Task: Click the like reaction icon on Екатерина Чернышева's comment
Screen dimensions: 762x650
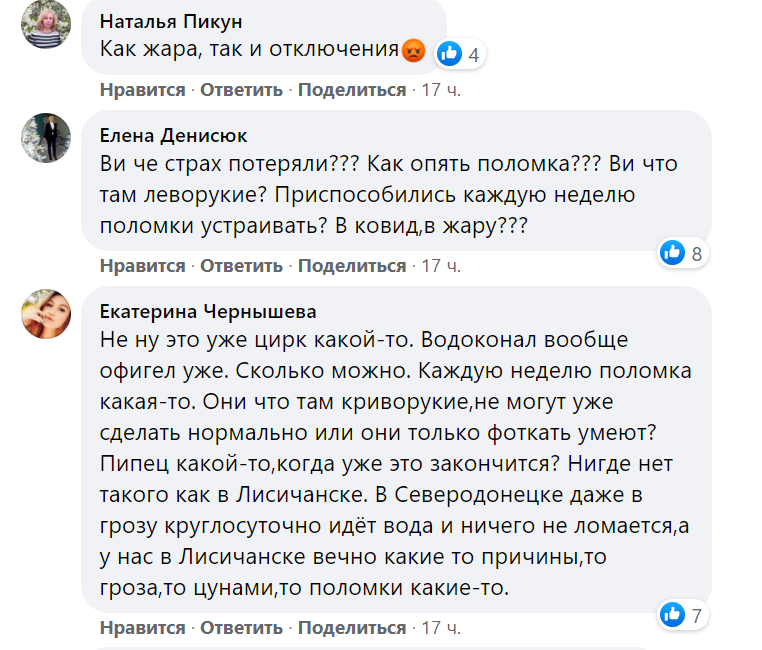Action: pos(672,614)
